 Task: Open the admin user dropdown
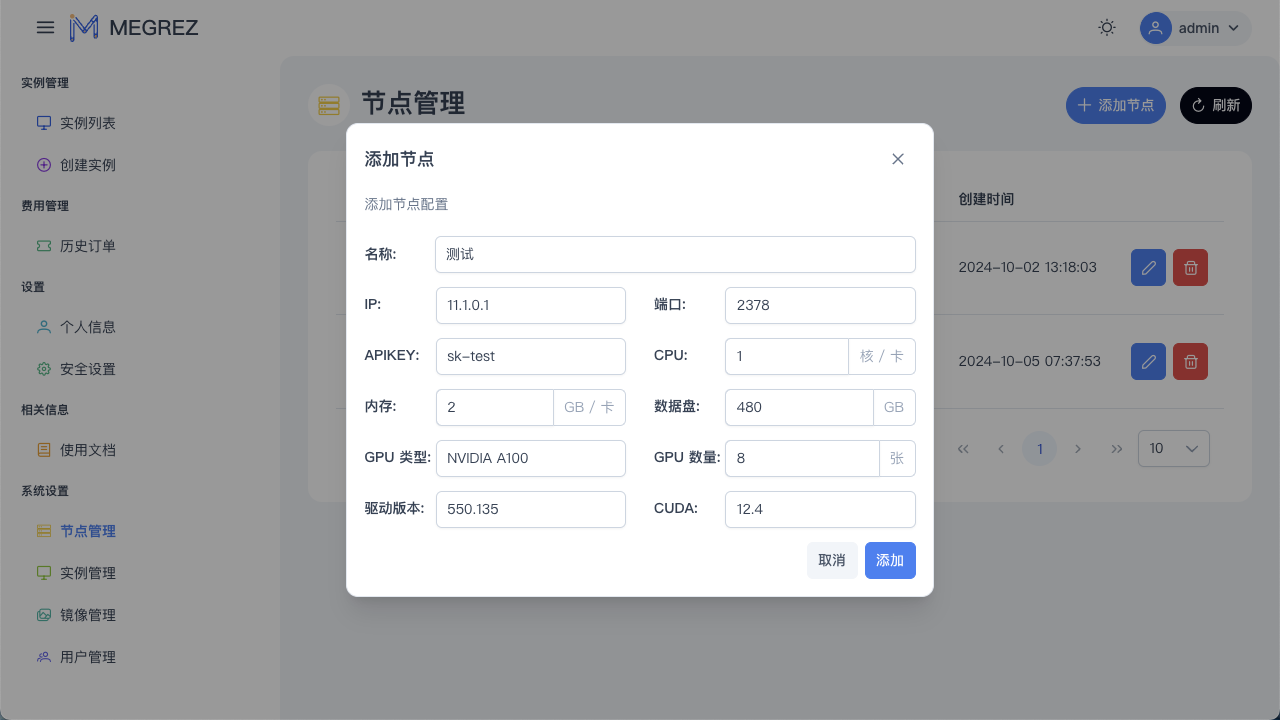[1195, 28]
